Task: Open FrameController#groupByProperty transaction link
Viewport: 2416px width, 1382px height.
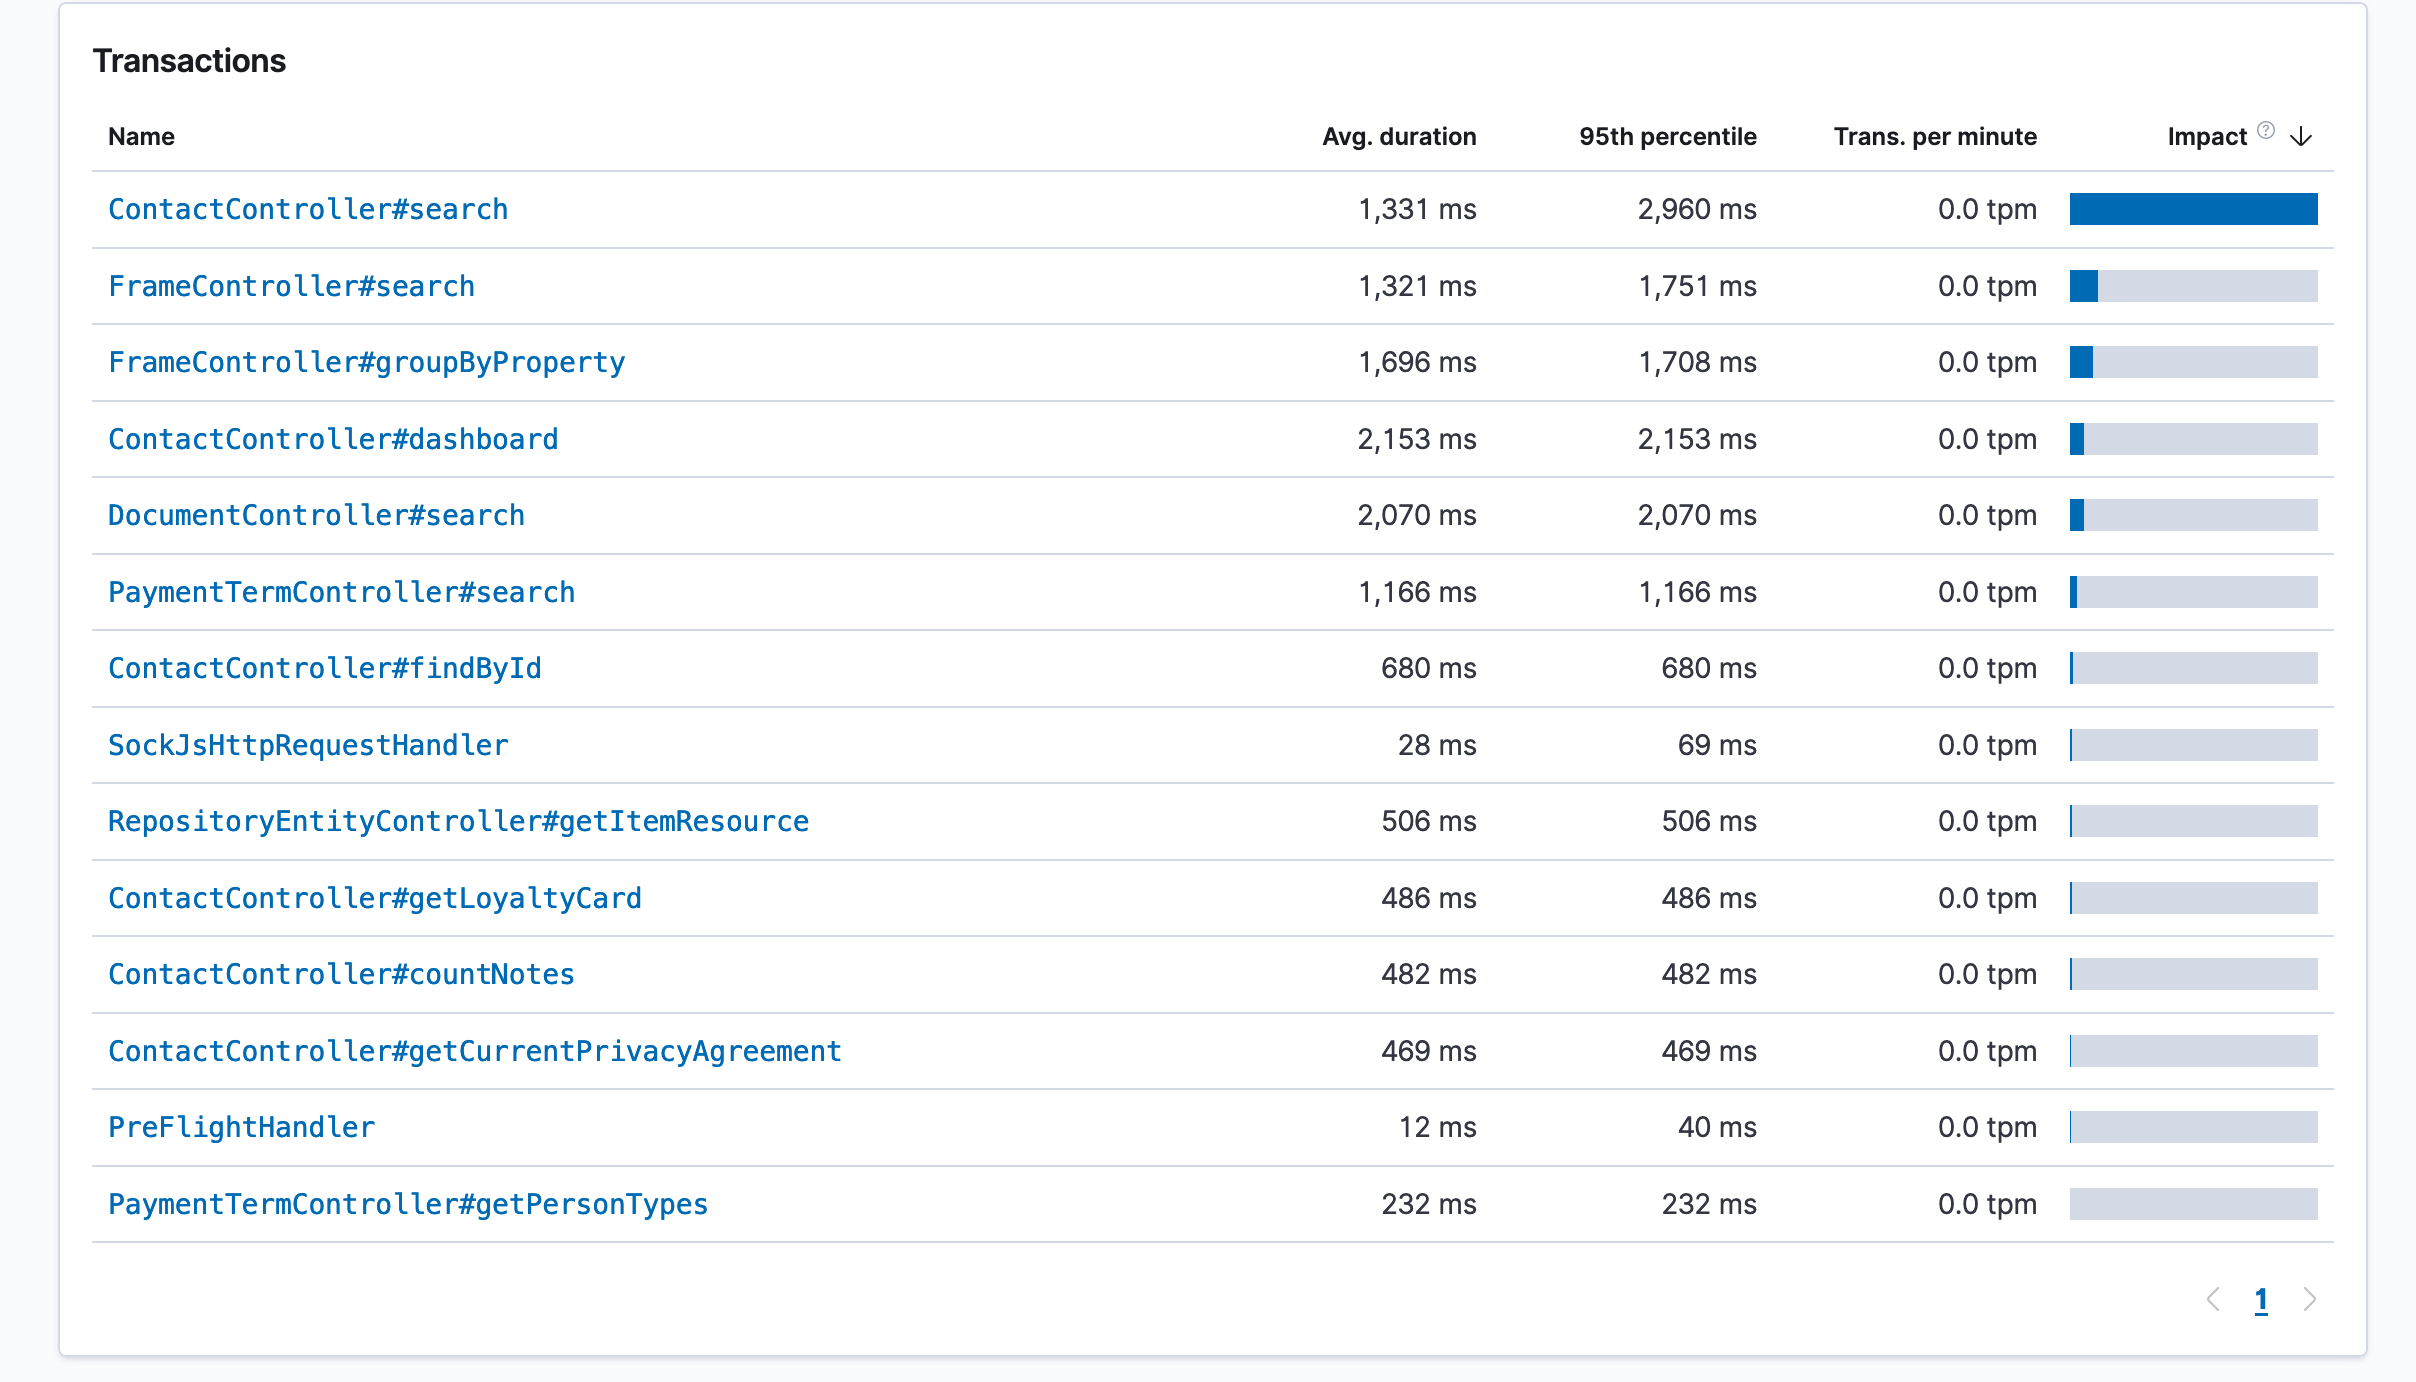Action: 366,362
